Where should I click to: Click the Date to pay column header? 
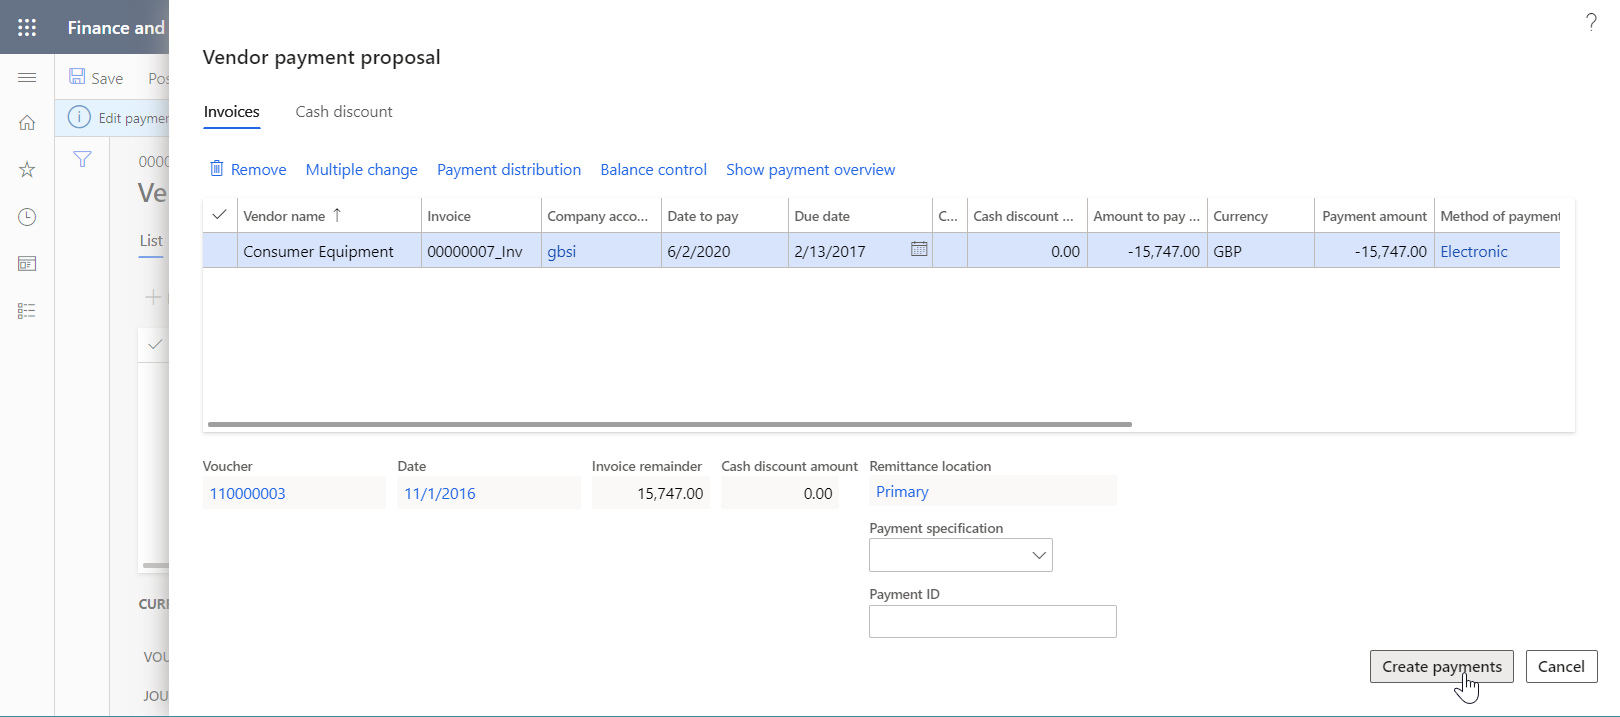click(725, 216)
